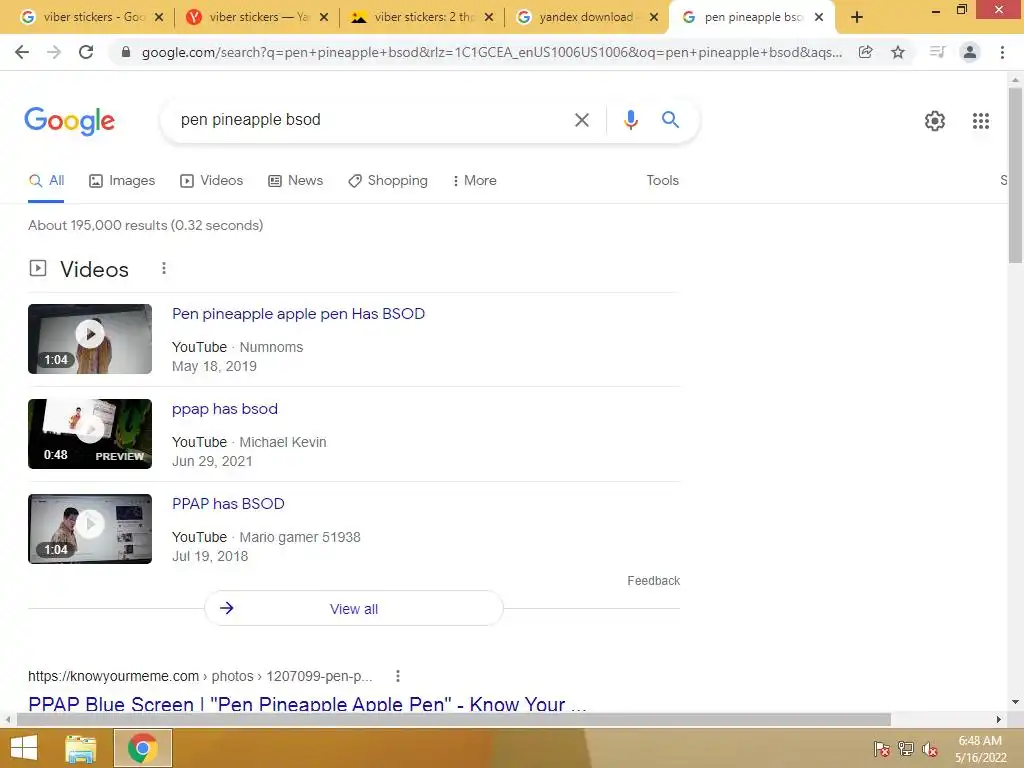Select the All search filter
This screenshot has width=1024, height=768.
click(46, 181)
